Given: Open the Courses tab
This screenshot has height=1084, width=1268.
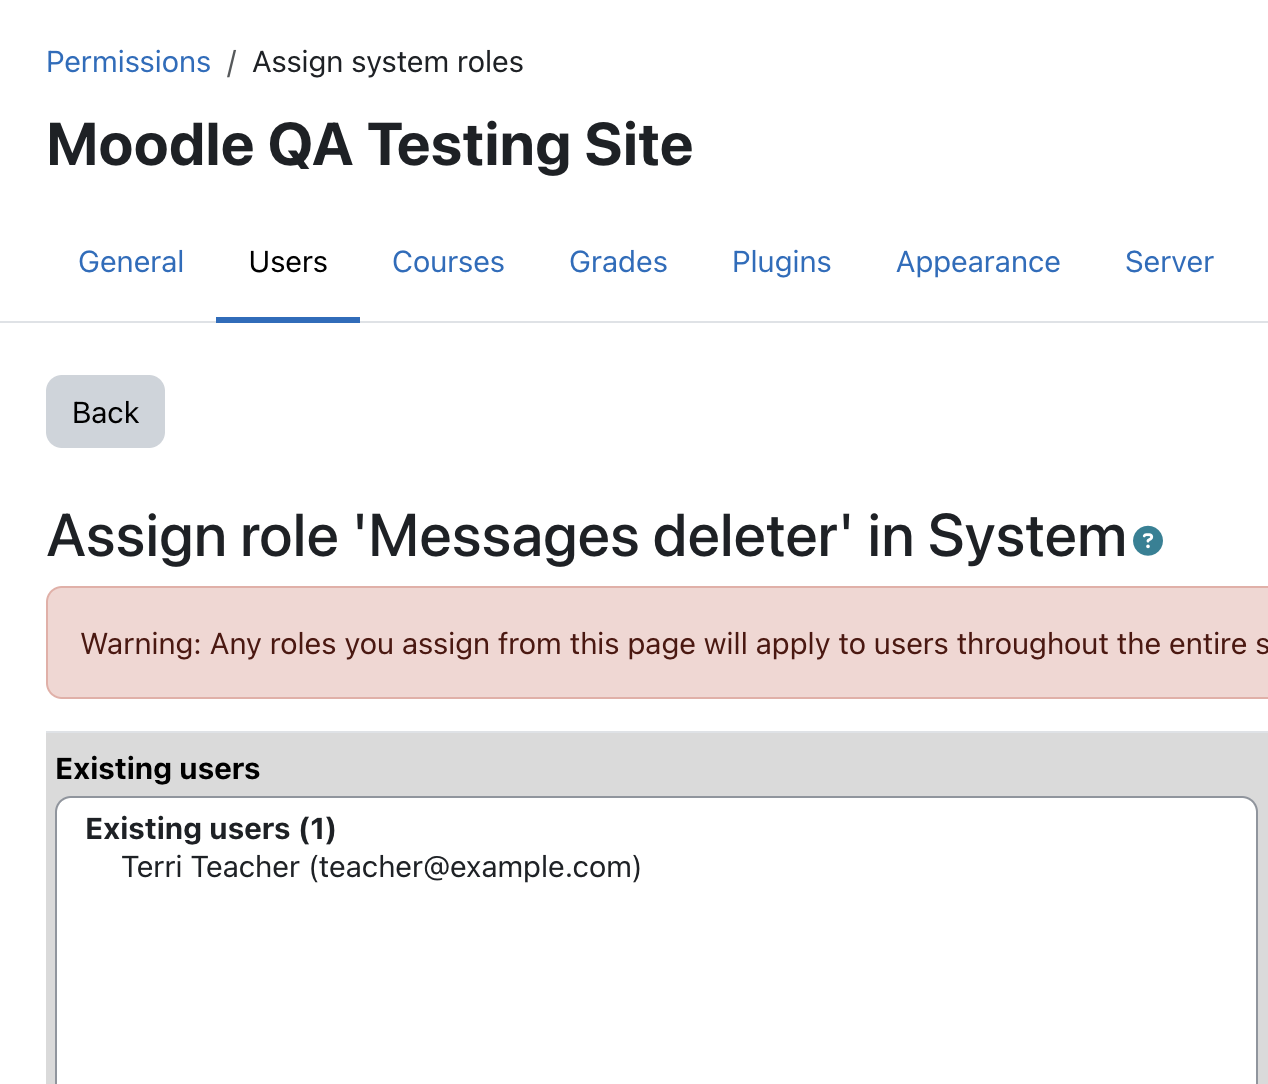Looking at the screenshot, I should (448, 262).
